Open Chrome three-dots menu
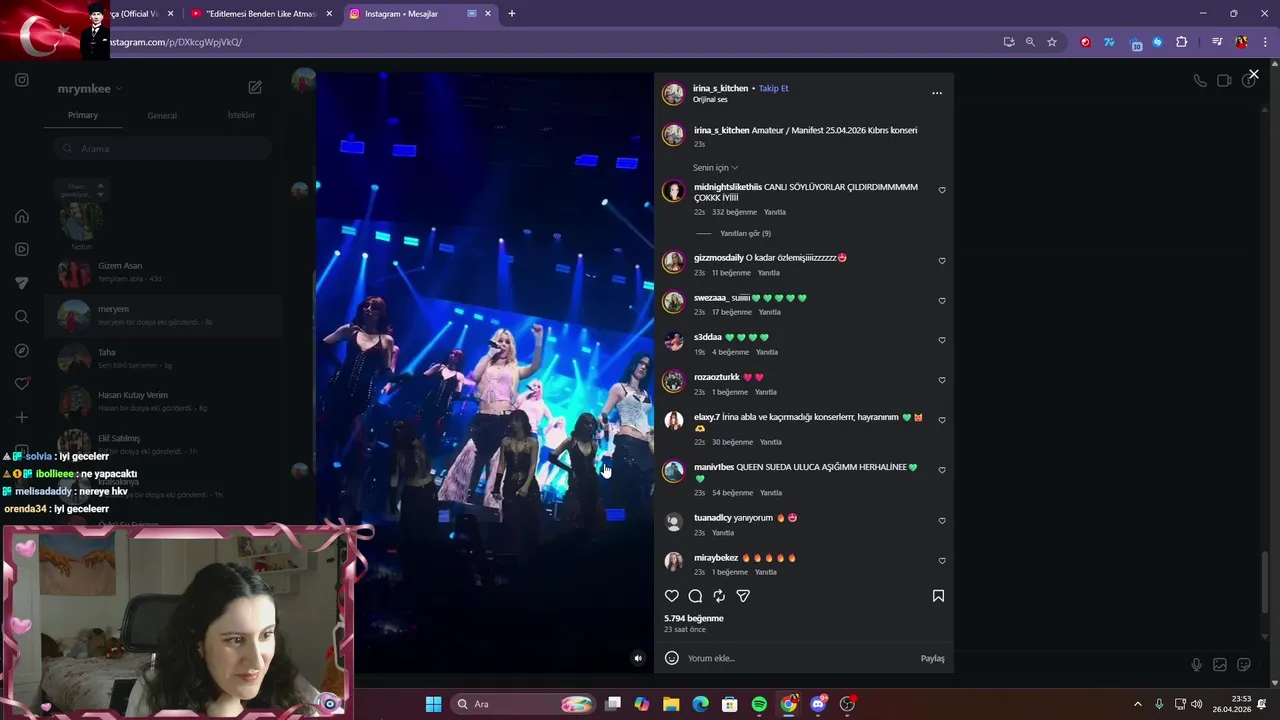Image resolution: width=1280 pixels, height=720 pixels. [1265, 42]
